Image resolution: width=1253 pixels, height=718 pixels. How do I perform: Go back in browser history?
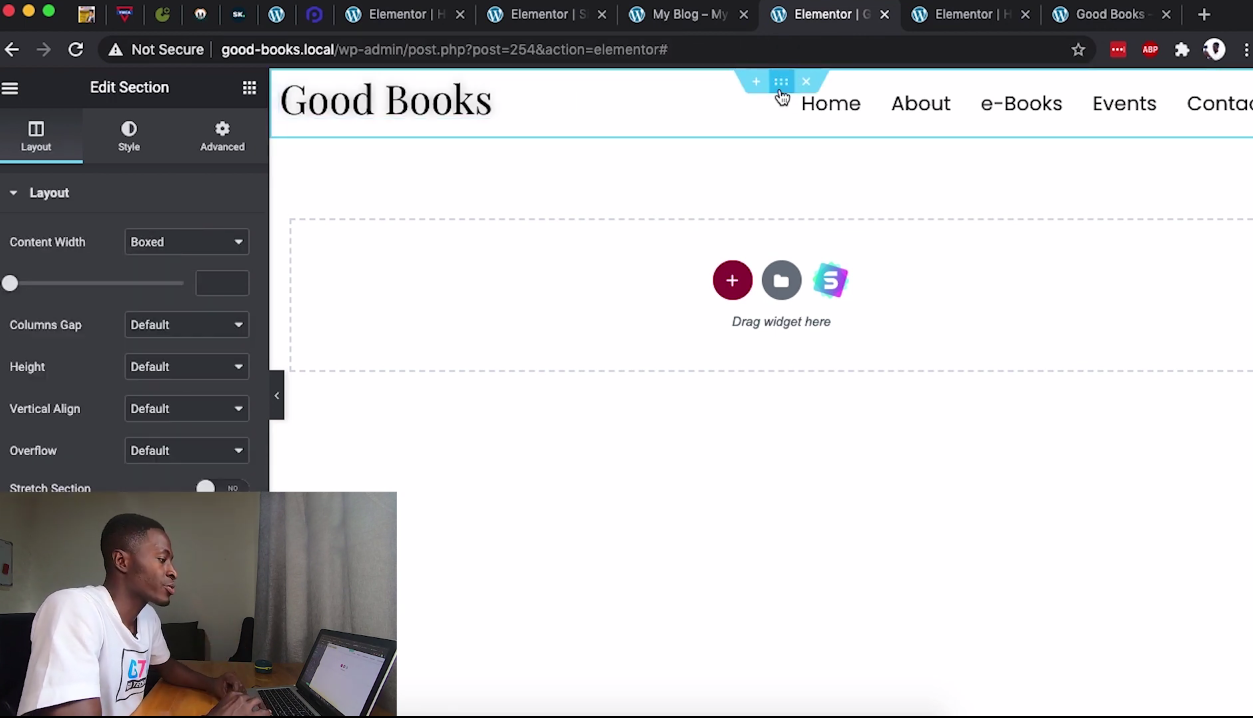click(x=12, y=50)
